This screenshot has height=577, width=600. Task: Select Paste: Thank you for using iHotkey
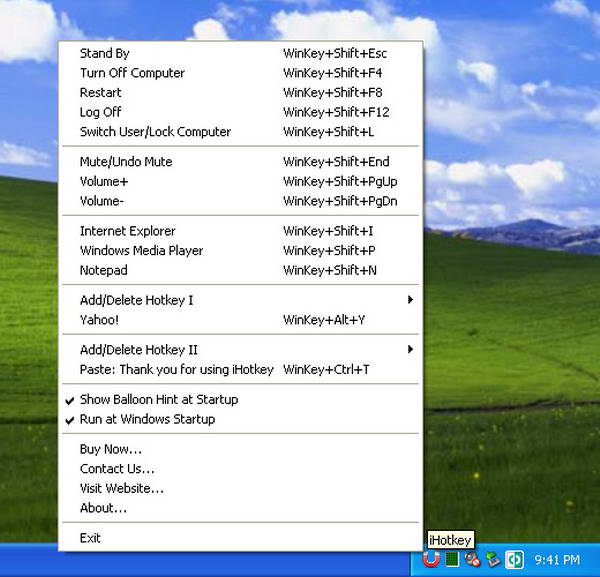tap(240, 369)
